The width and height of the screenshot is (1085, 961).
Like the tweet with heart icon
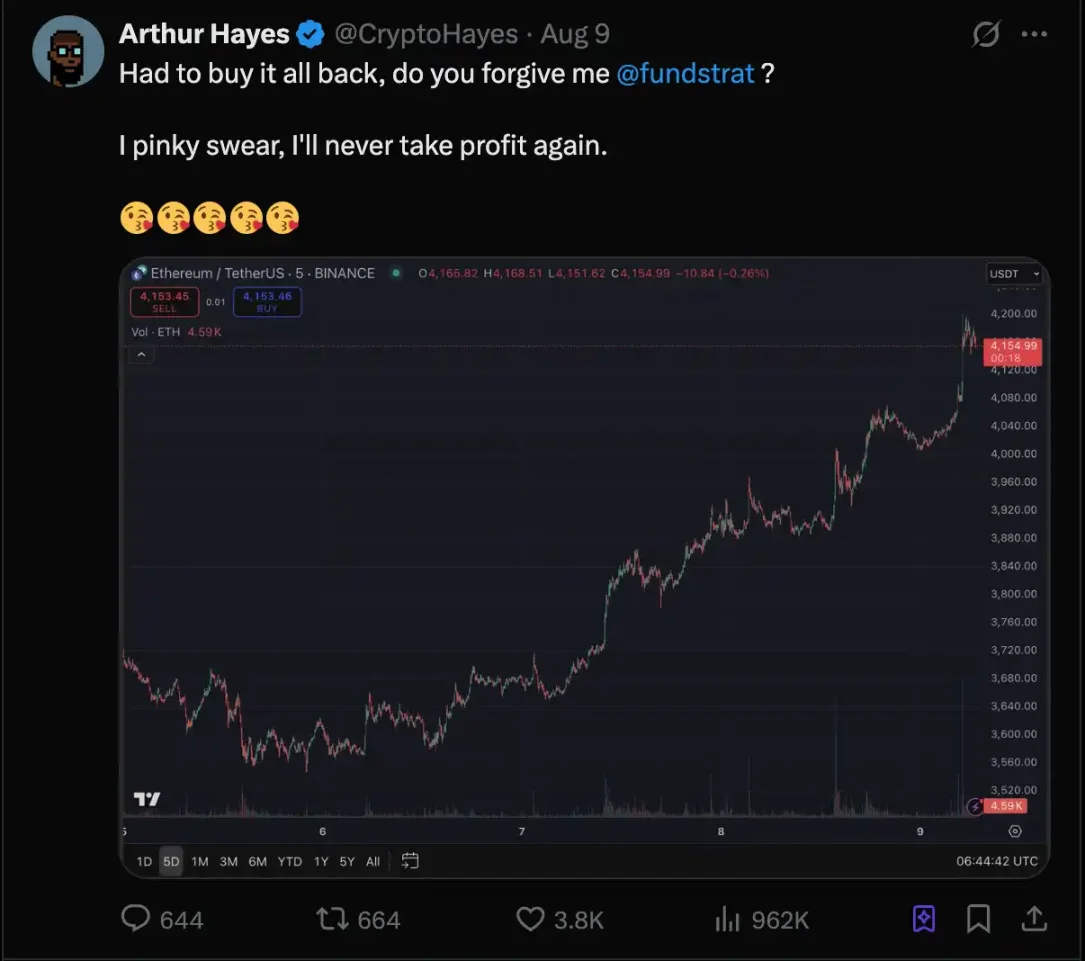(530, 918)
